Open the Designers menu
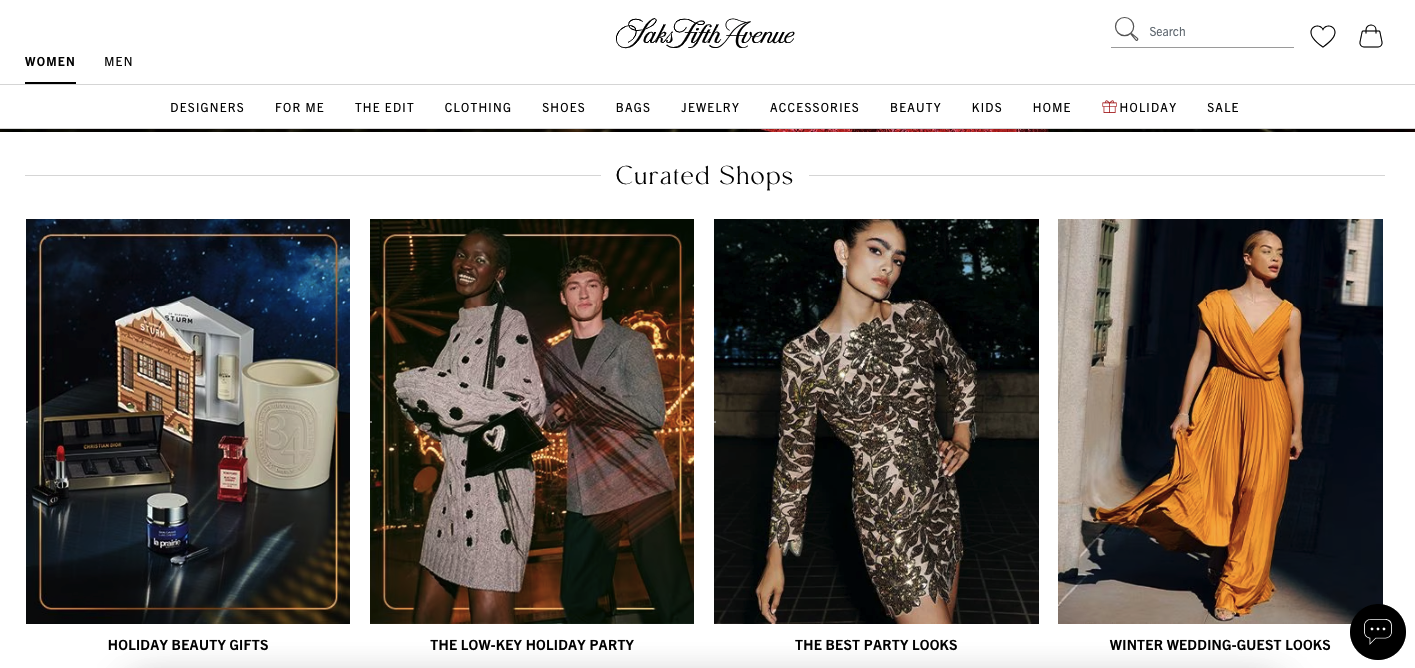 coord(207,108)
